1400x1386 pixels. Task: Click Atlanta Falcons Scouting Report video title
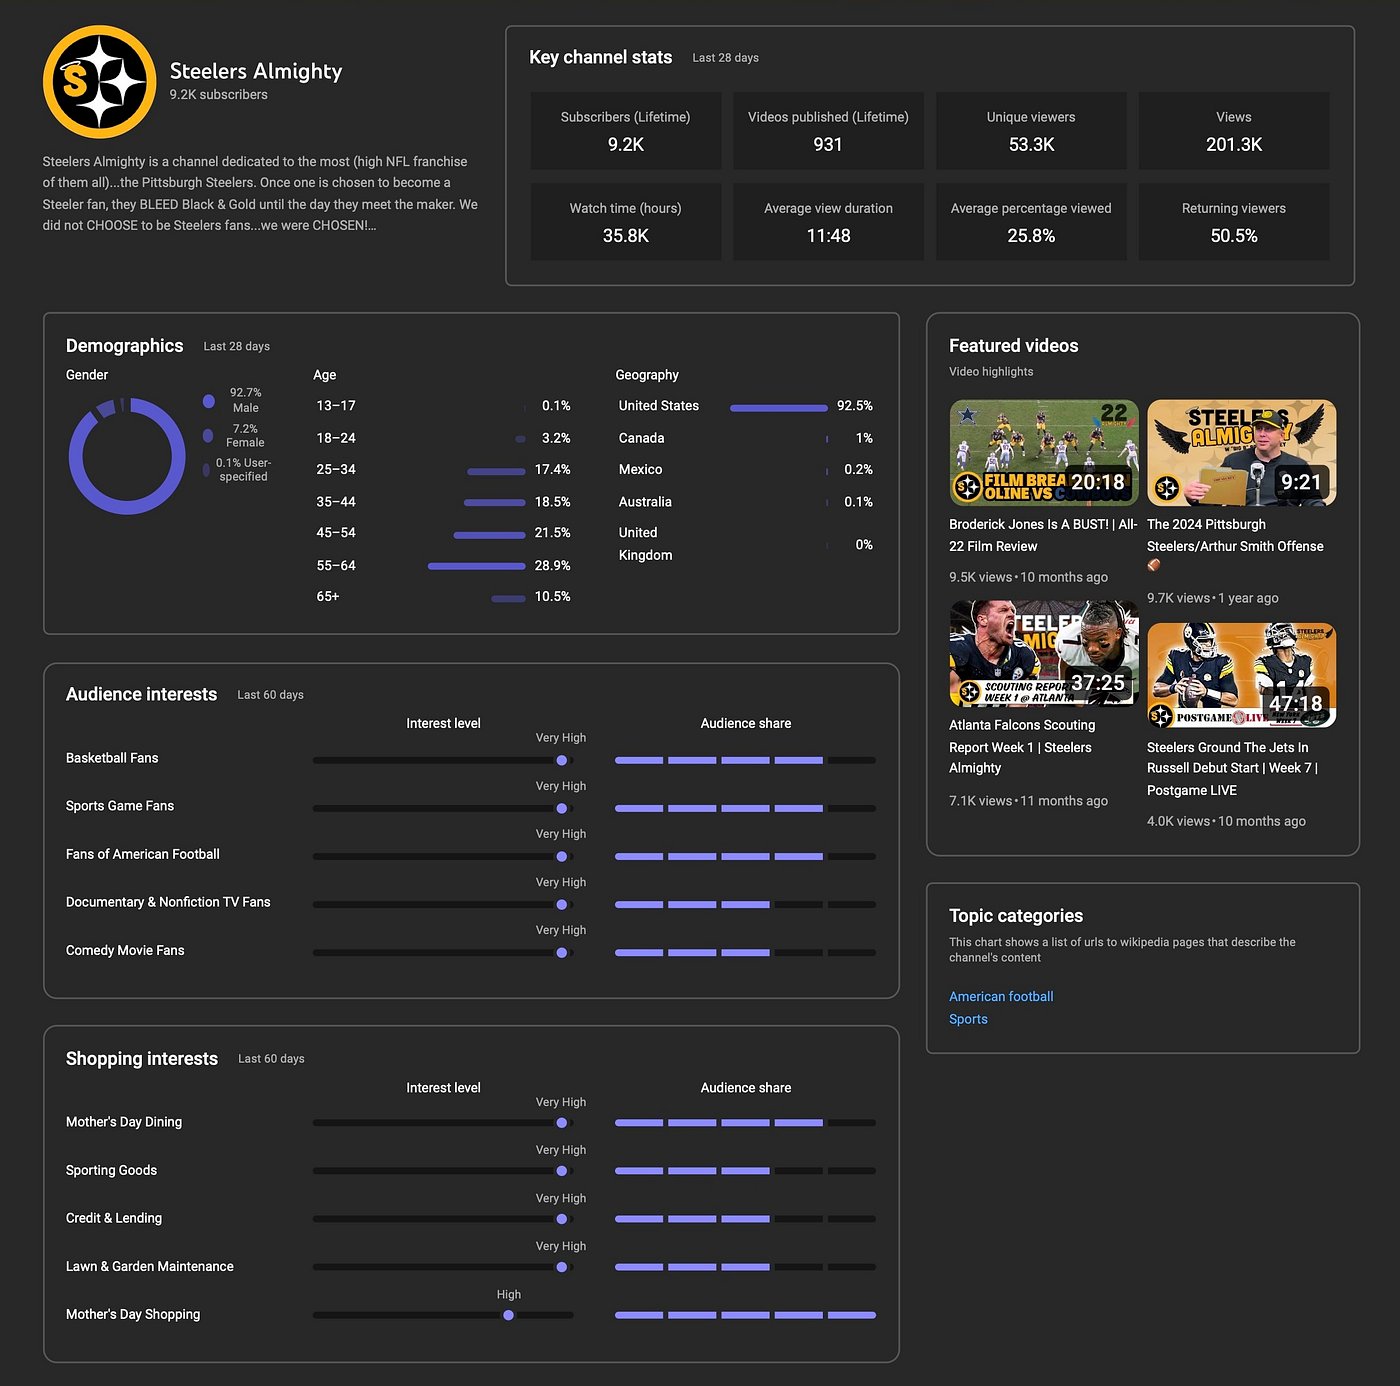point(1022,746)
